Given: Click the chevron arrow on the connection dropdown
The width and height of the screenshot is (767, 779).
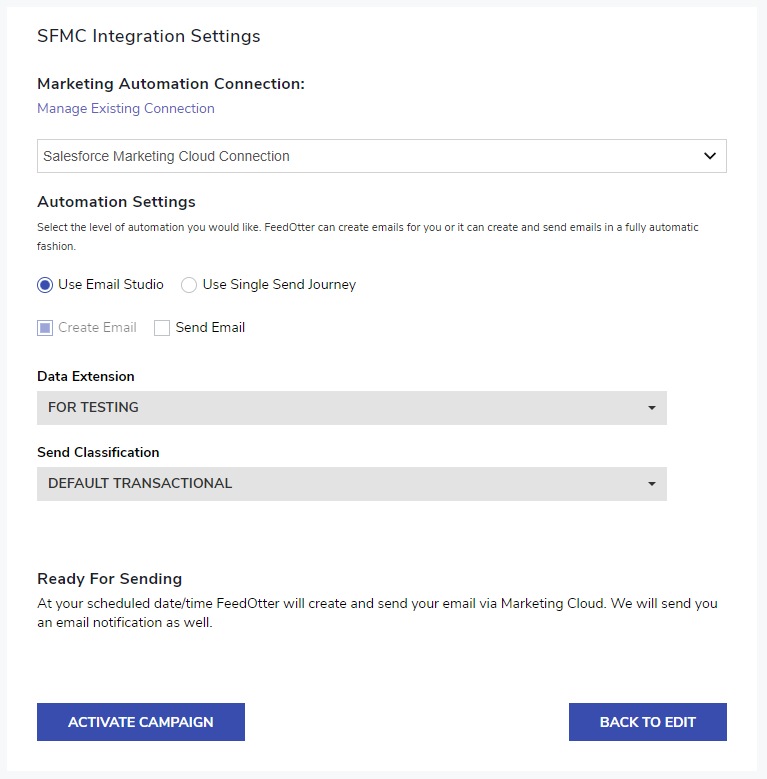Looking at the screenshot, I should pos(710,156).
